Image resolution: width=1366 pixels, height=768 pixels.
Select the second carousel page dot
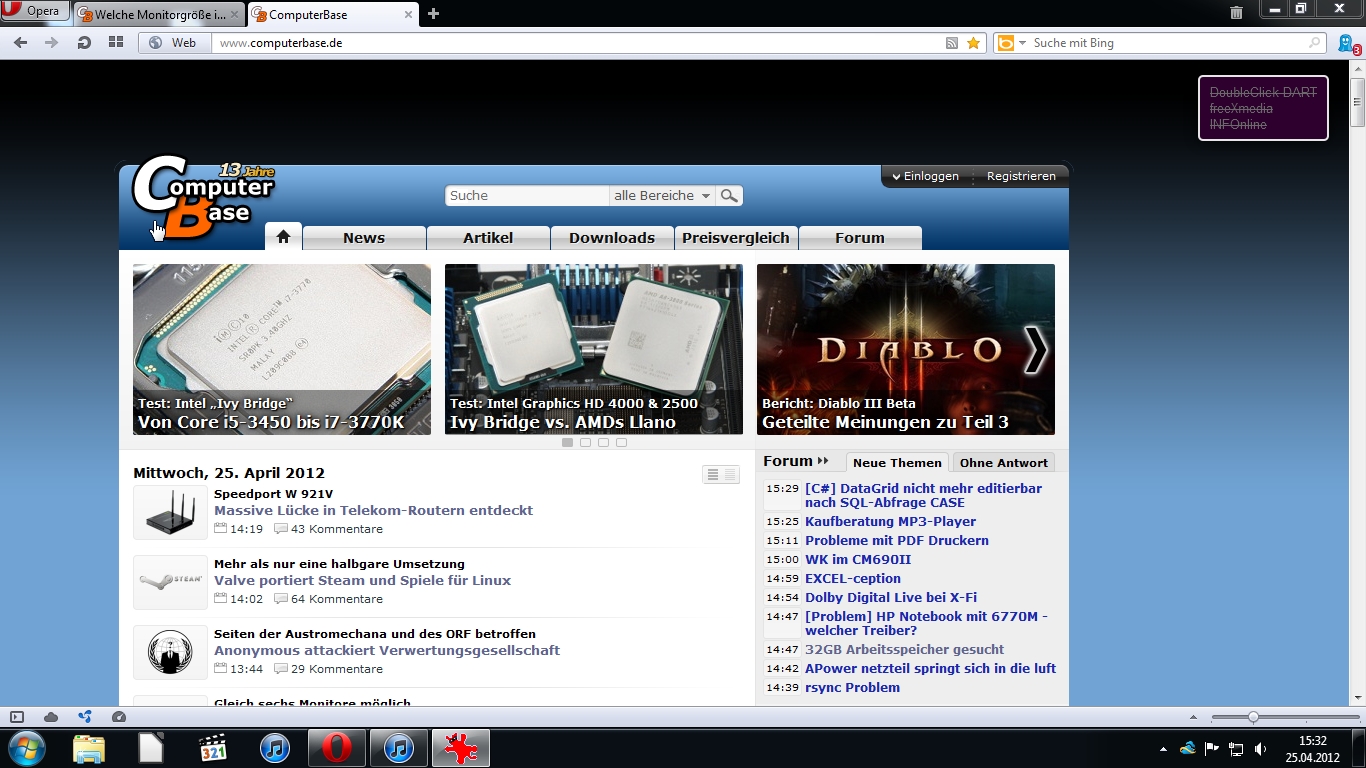tap(586, 442)
